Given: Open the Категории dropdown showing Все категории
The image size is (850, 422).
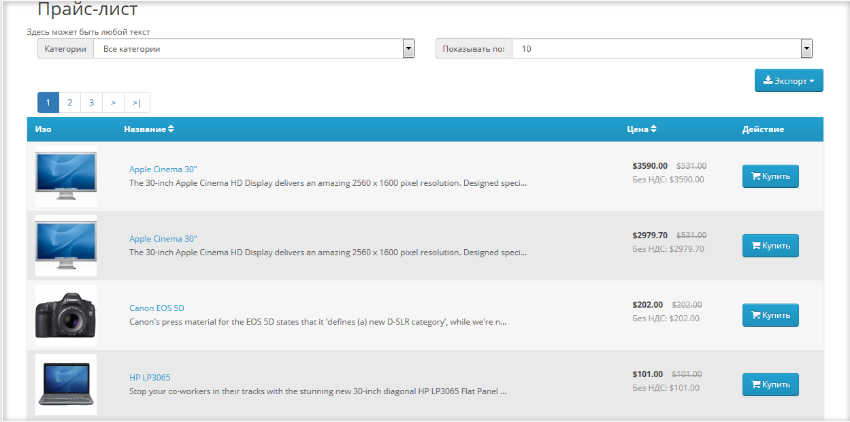Looking at the screenshot, I should coord(254,49).
